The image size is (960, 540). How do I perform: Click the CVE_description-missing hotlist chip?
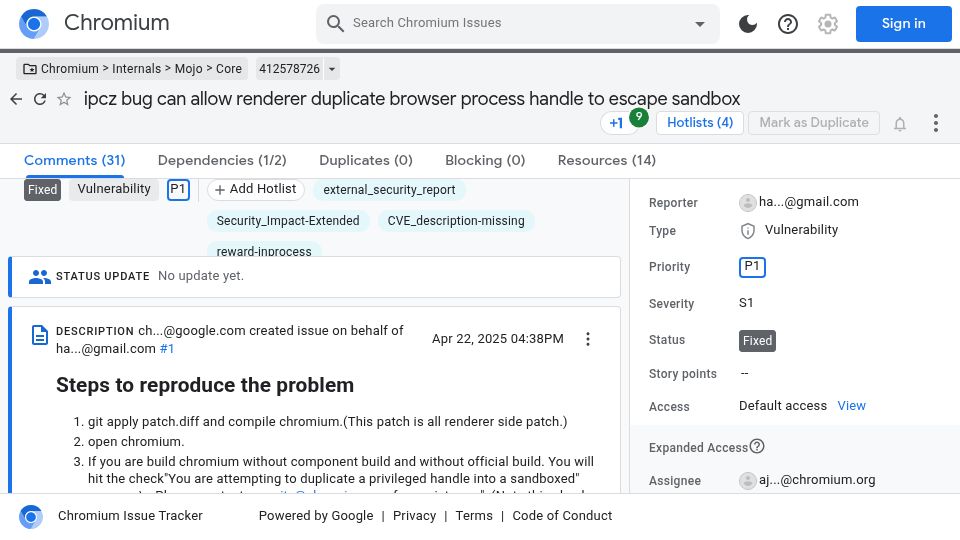(456, 220)
